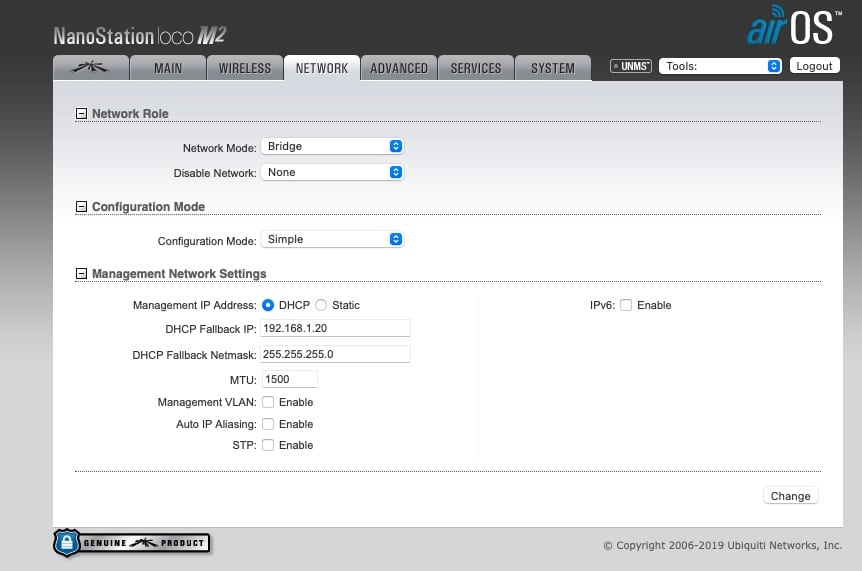Open the Ubiquiti logo tab
The height and width of the screenshot is (571, 862).
click(x=91, y=68)
